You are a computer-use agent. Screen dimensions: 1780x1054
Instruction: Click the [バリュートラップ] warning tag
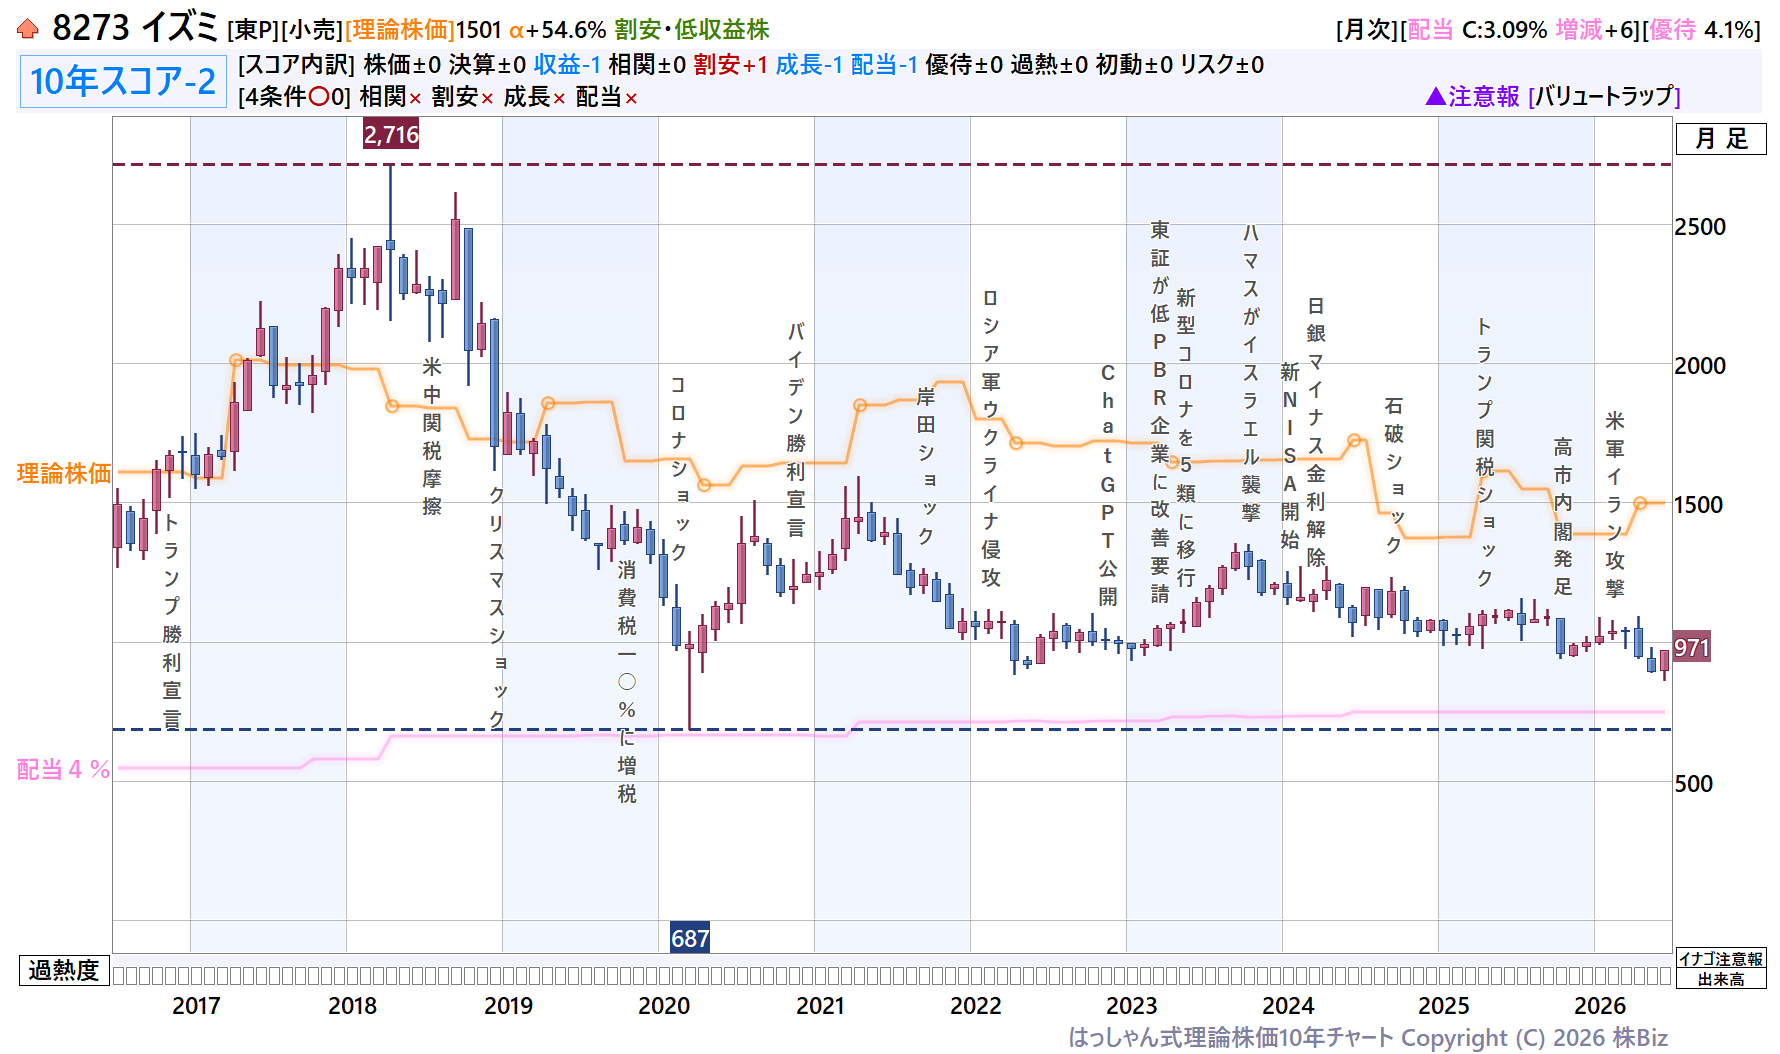click(x=1604, y=96)
